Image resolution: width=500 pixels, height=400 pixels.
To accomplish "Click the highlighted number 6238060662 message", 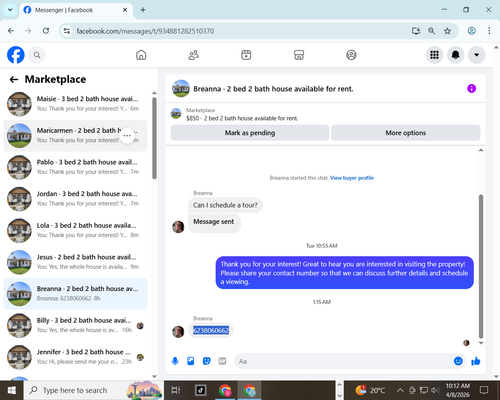I will click(211, 330).
